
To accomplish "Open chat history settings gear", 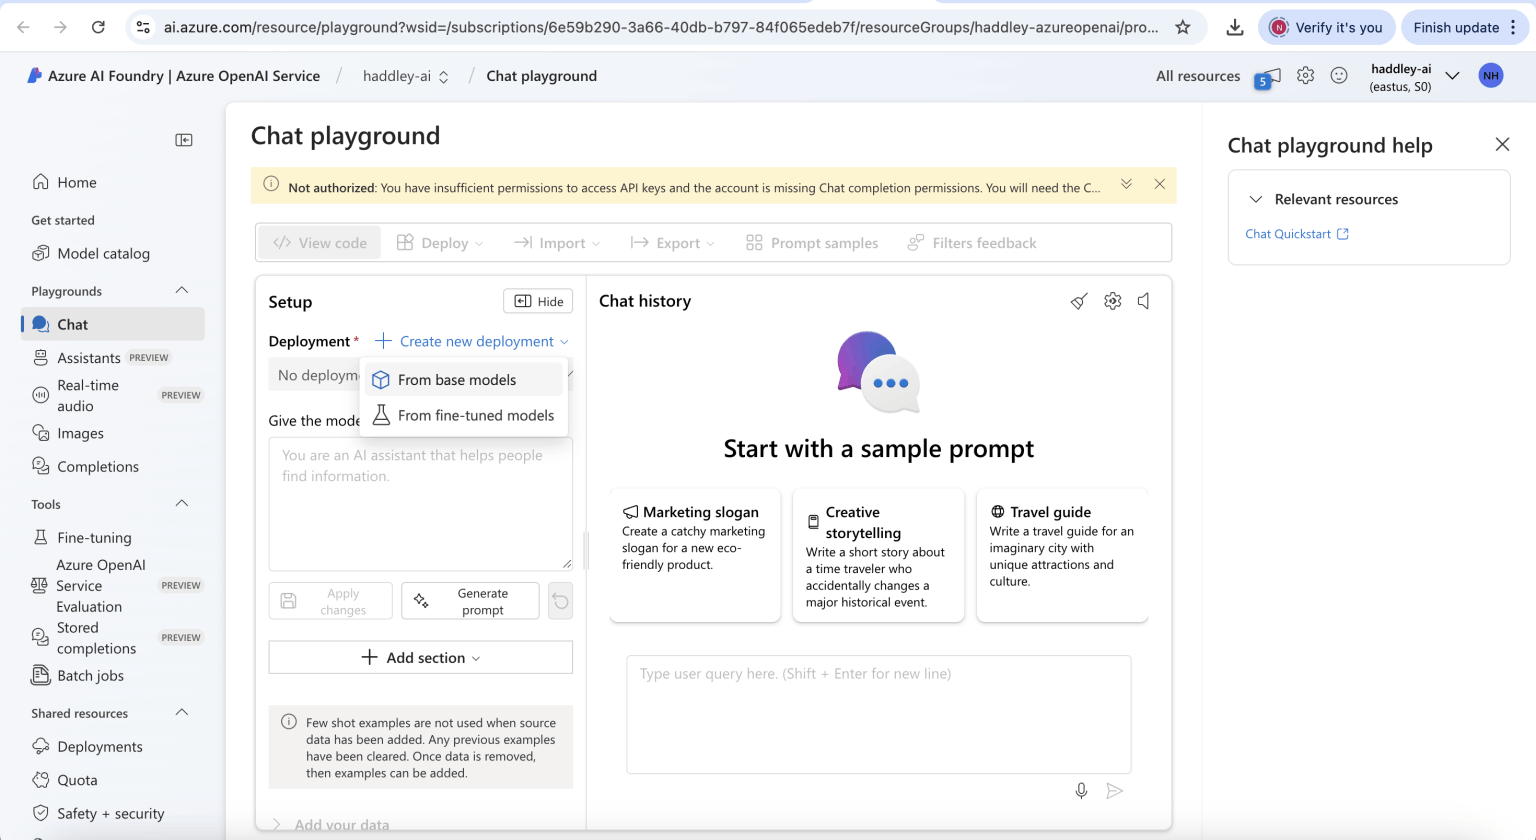I will pyautogui.click(x=1112, y=301).
